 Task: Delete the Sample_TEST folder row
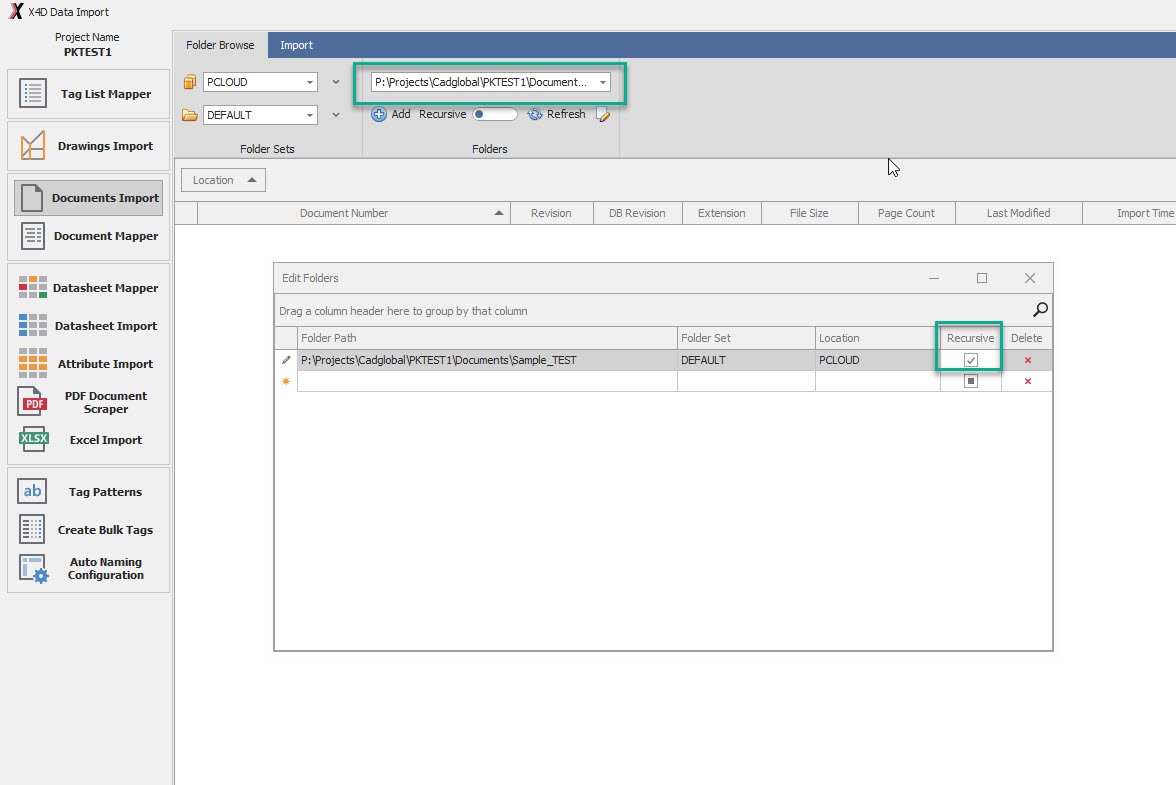pyautogui.click(x=1027, y=360)
